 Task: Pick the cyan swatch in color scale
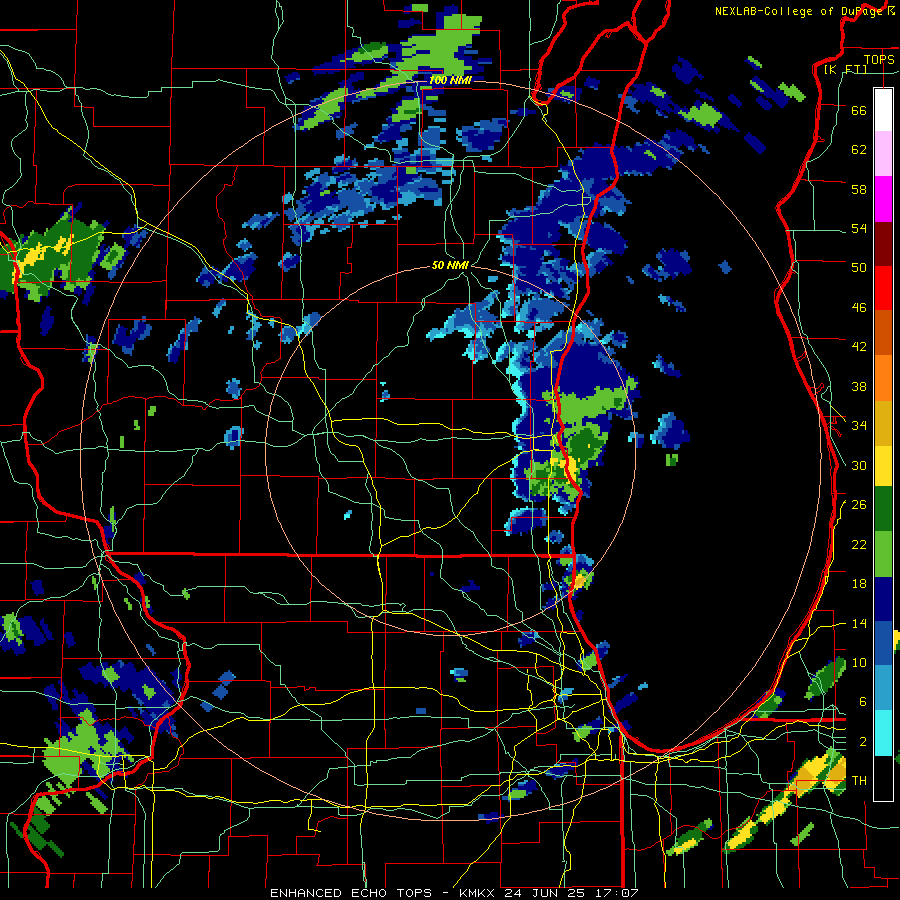(883, 733)
